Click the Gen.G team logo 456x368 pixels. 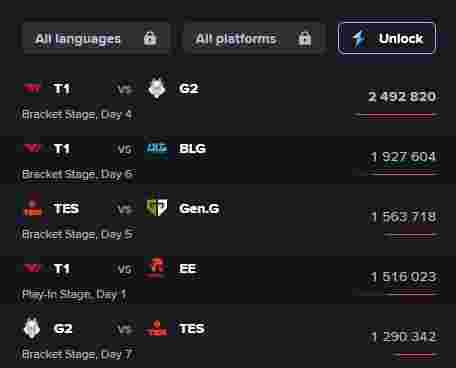156,208
